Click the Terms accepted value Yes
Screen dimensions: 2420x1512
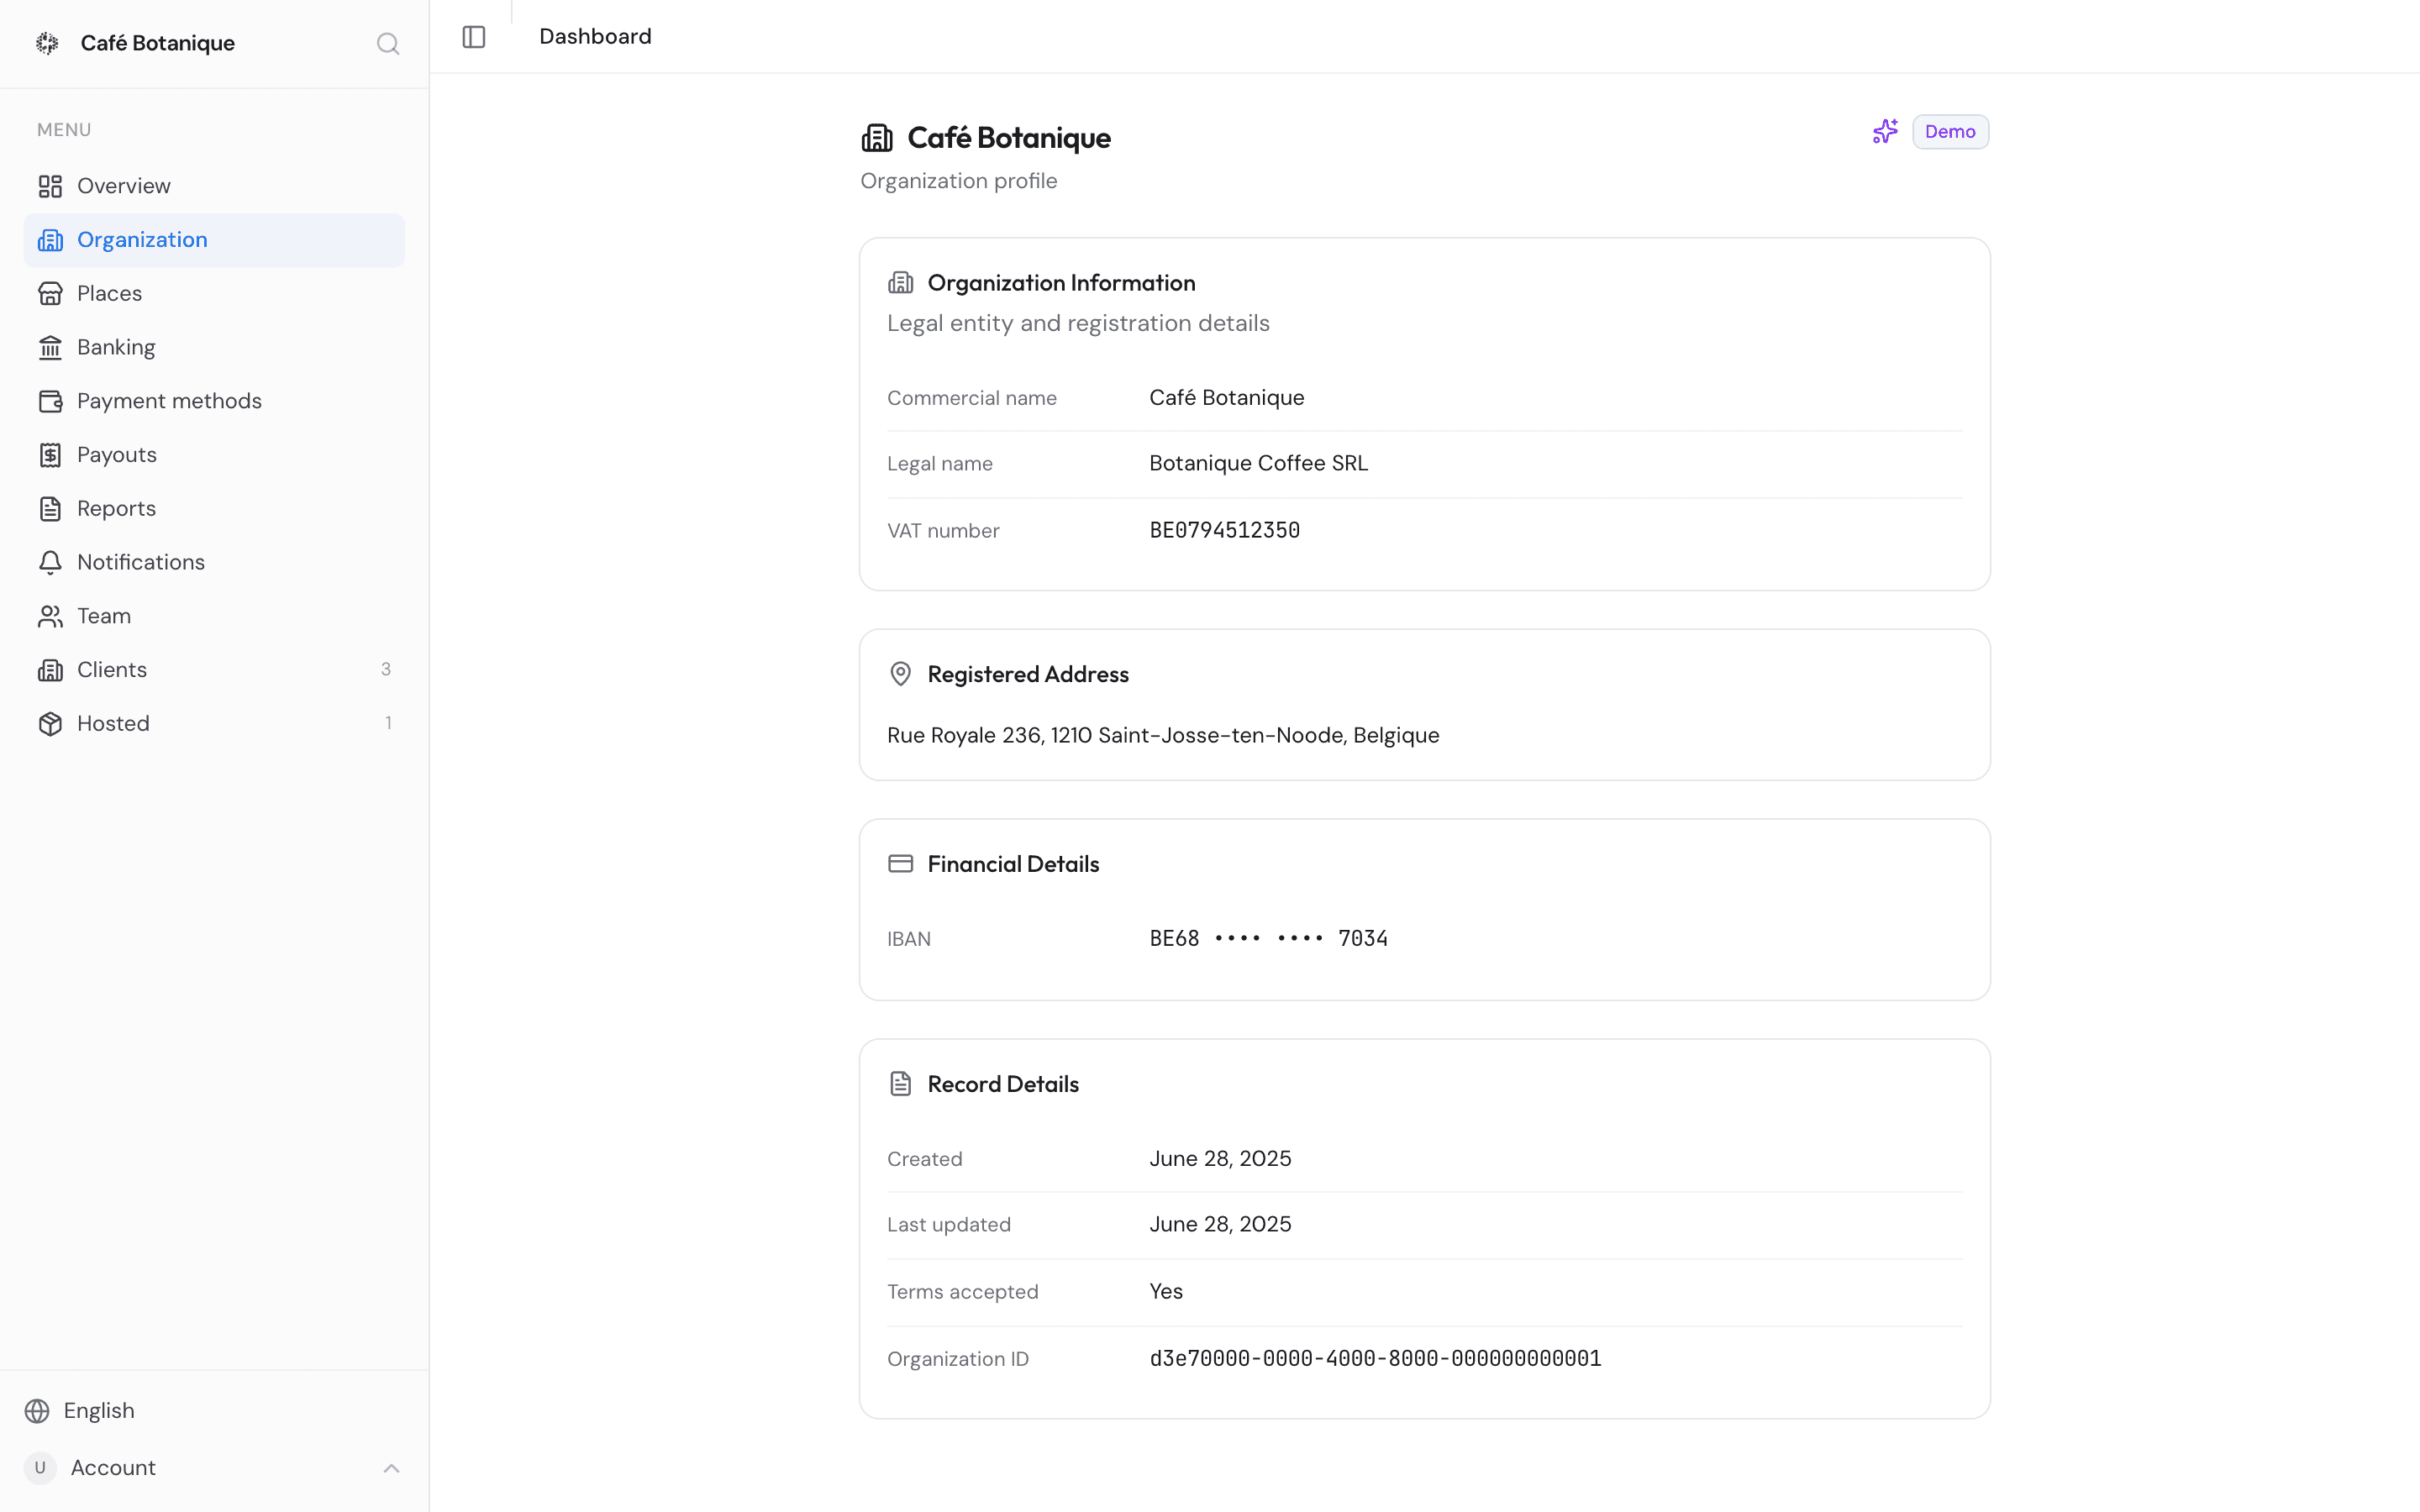(1166, 1292)
